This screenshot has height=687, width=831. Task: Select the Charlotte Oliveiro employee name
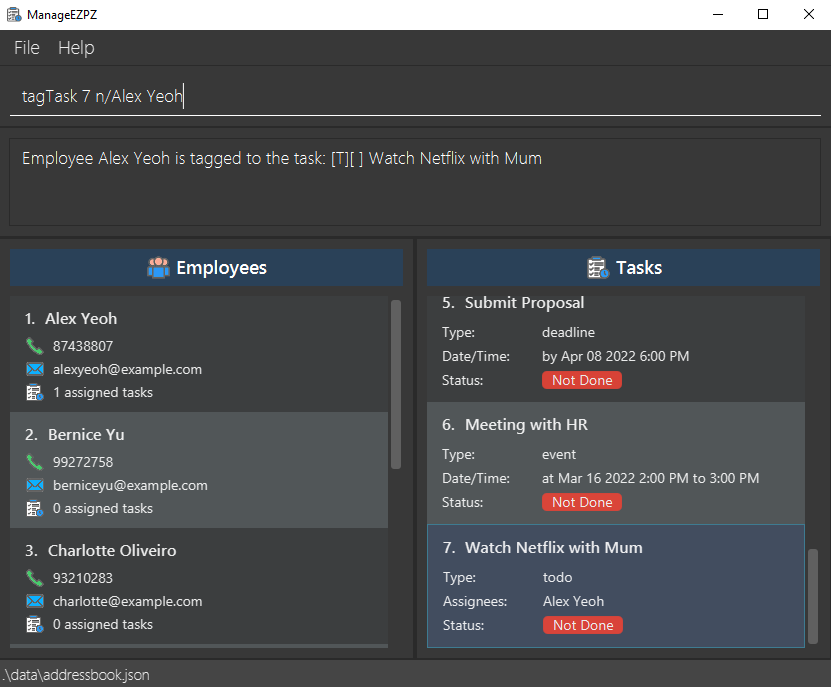click(112, 551)
